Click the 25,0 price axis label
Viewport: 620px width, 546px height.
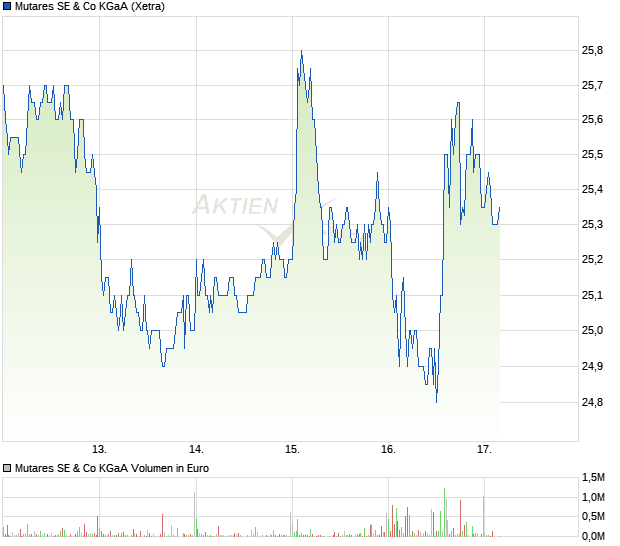coord(592,331)
